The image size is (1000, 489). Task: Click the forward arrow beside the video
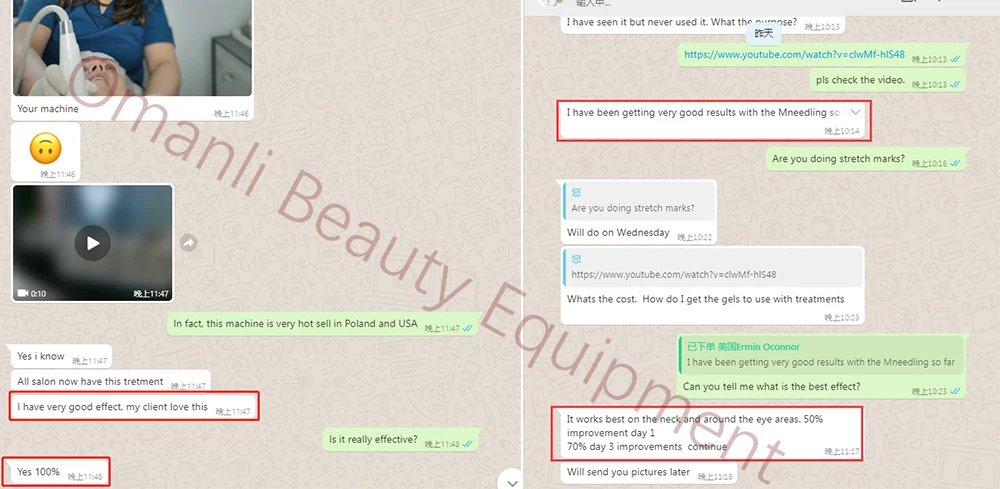188,242
